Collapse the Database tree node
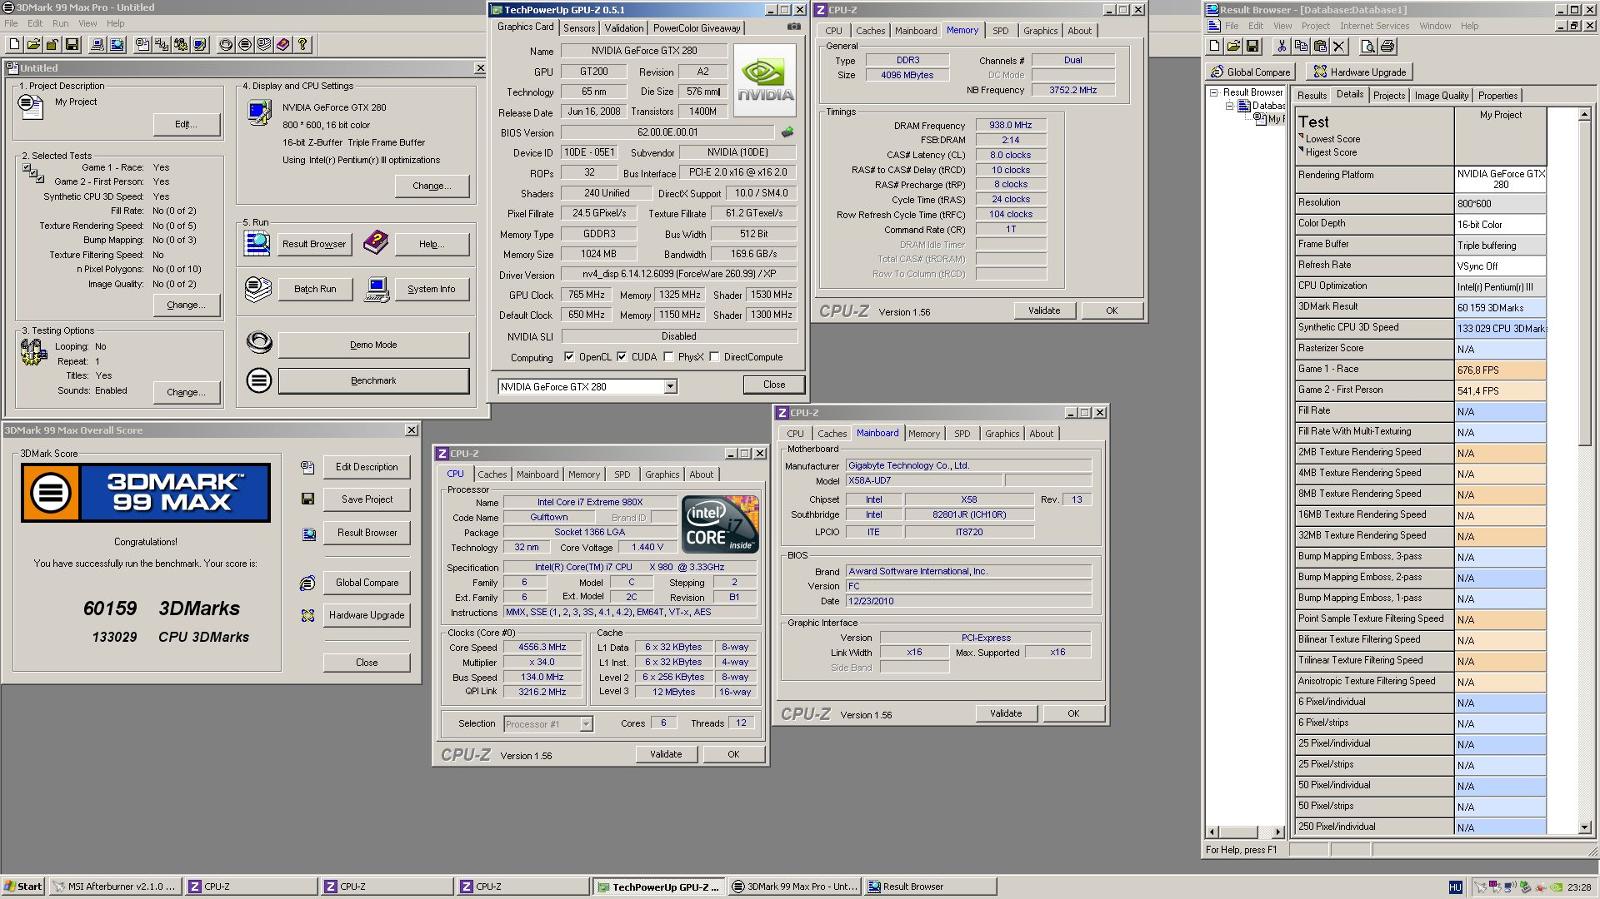 click(x=1230, y=105)
